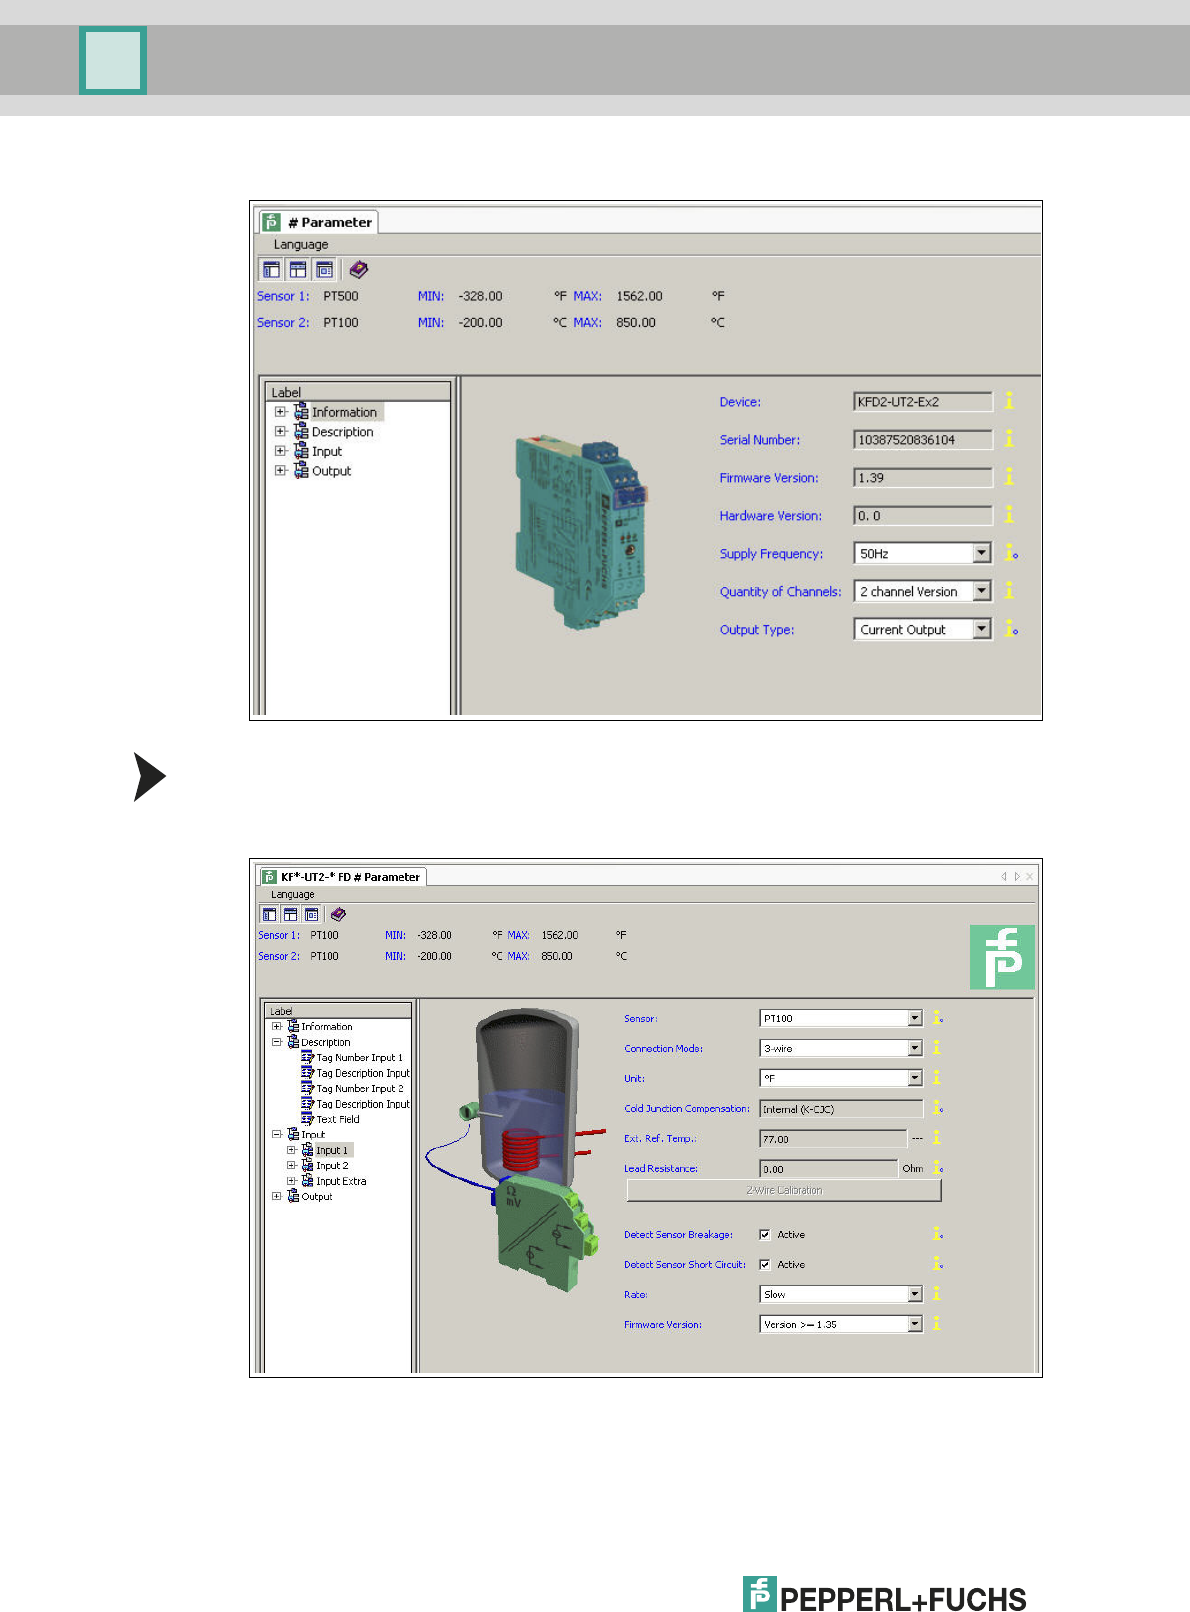Select Tag Number Input 2 tree item
The image size is (1190, 1612).
tap(360, 1089)
